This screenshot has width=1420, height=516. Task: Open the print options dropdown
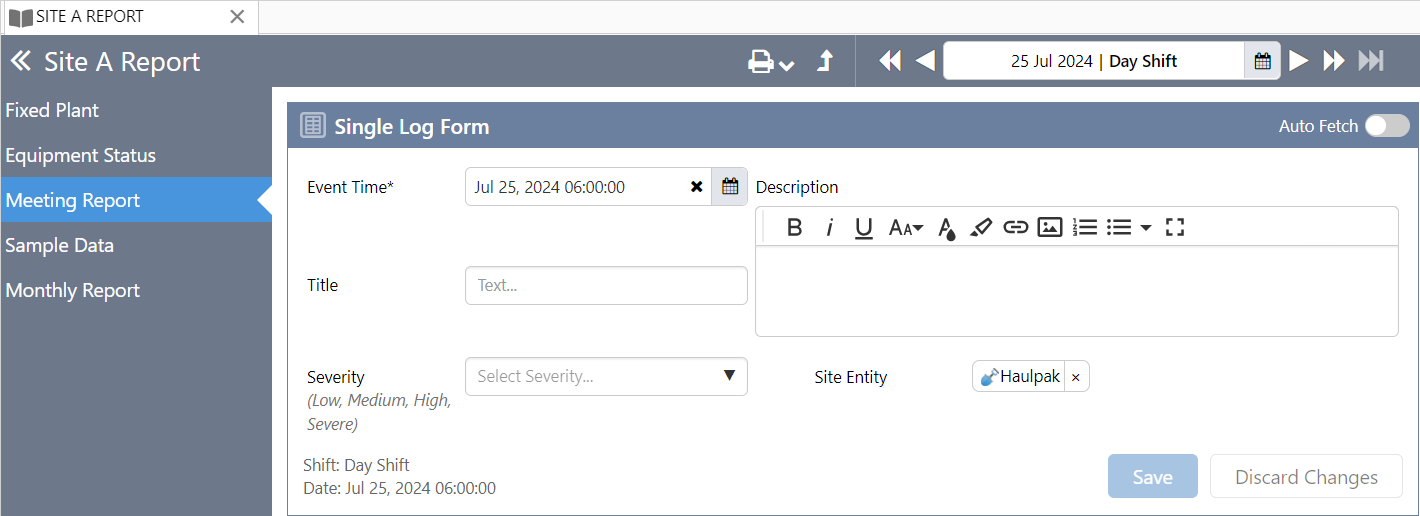click(771, 62)
